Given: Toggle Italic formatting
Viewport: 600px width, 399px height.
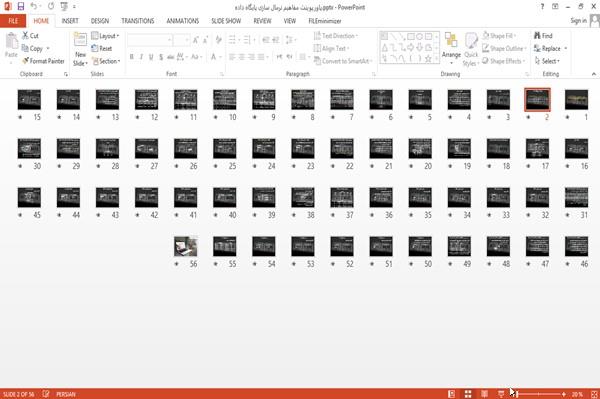Looking at the screenshot, I should [142, 57].
